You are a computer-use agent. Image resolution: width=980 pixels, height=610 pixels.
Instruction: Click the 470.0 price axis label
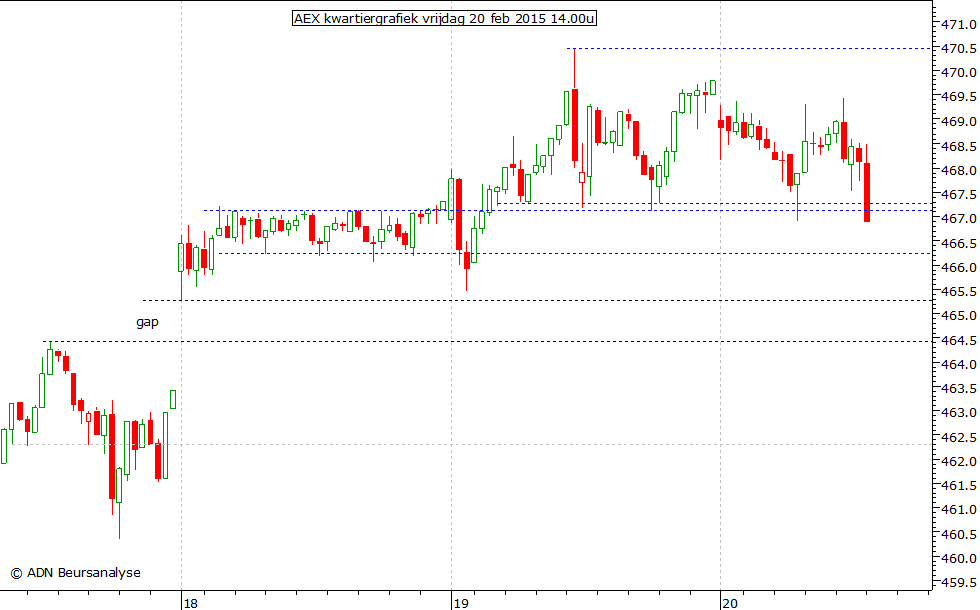pos(959,72)
